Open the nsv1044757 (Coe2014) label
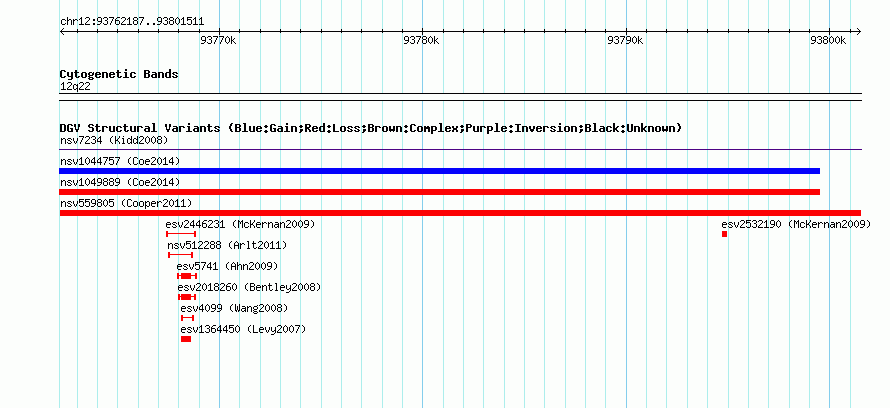The image size is (890, 408). [120, 161]
